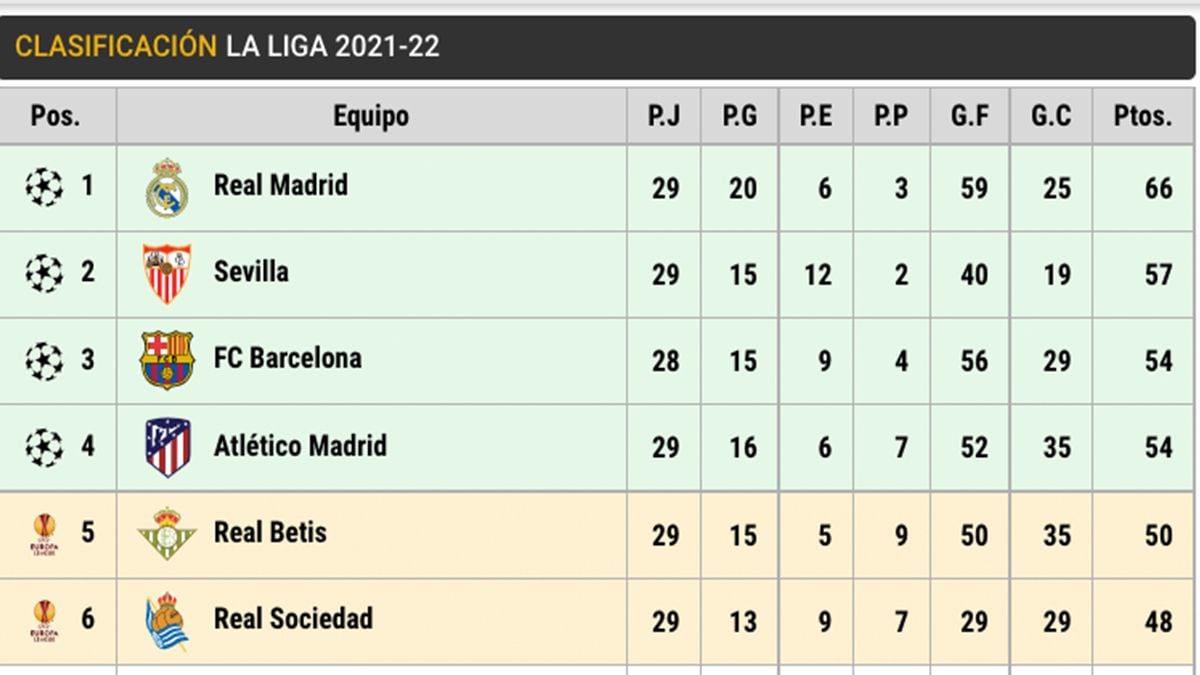This screenshot has height=675, width=1200.
Task: Open the Real Madrid team name
Action: coord(281,185)
